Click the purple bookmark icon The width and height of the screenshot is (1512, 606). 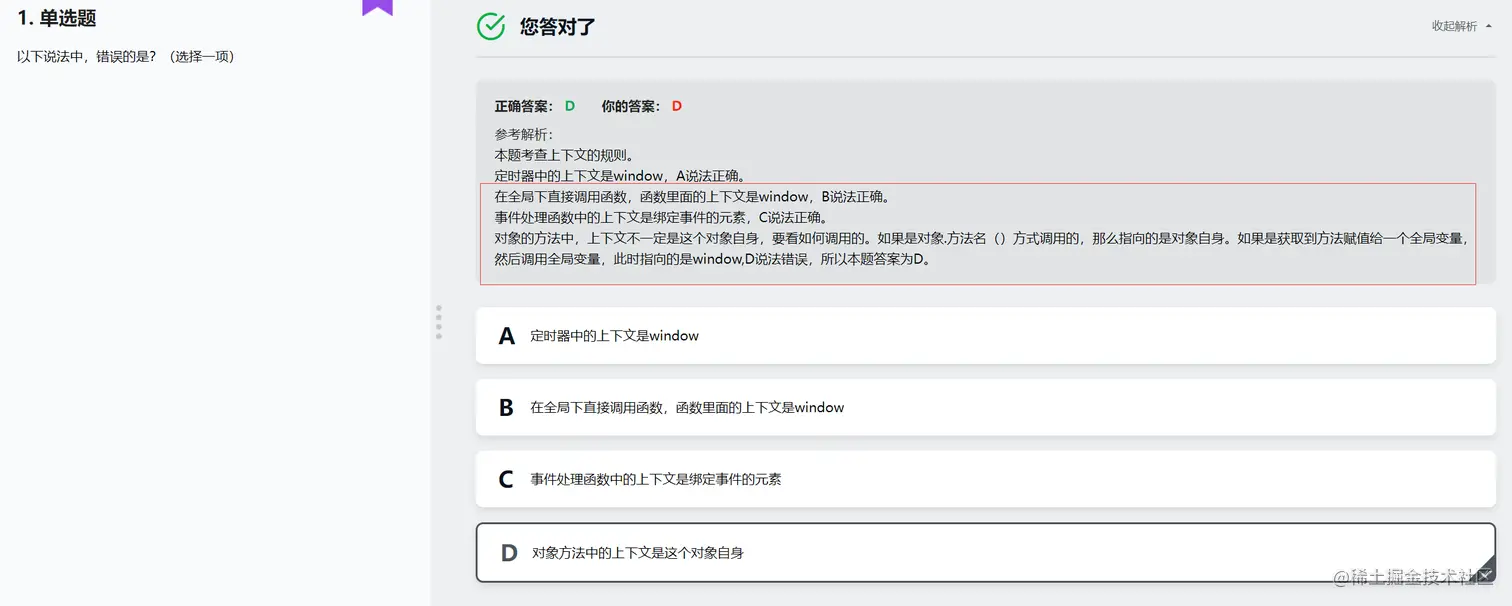point(377,7)
